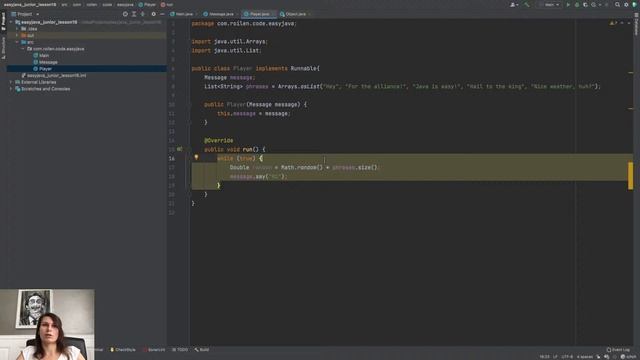This screenshot has width=640, height=360.
Task: Open the Main run configuration dropdown
Action: tap(550, 4)
